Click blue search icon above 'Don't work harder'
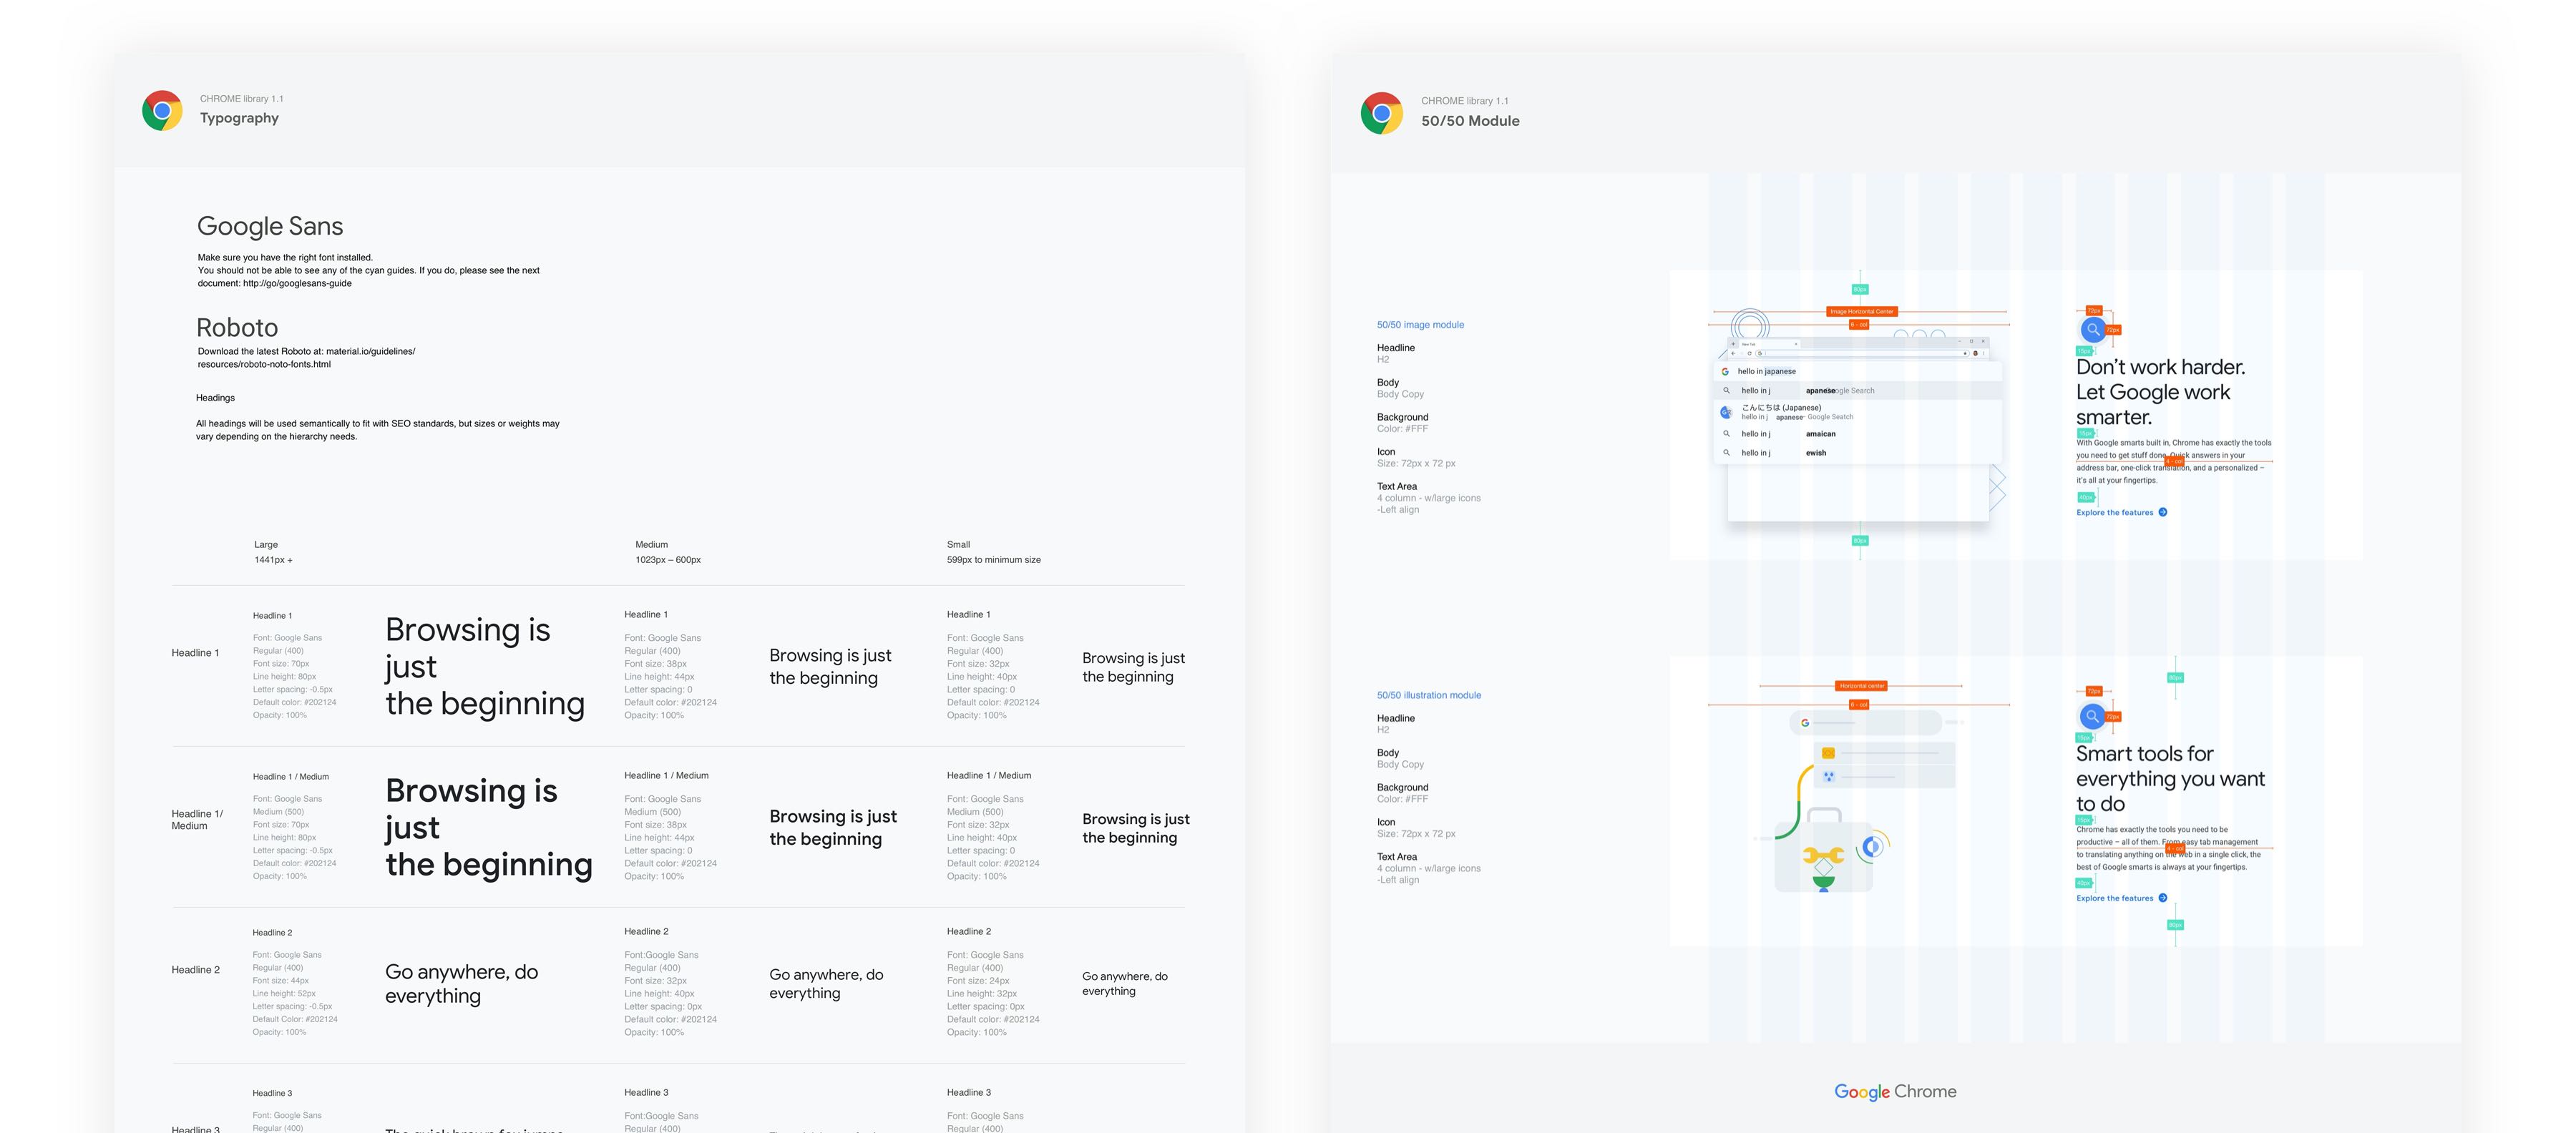 coord(2092,329)
